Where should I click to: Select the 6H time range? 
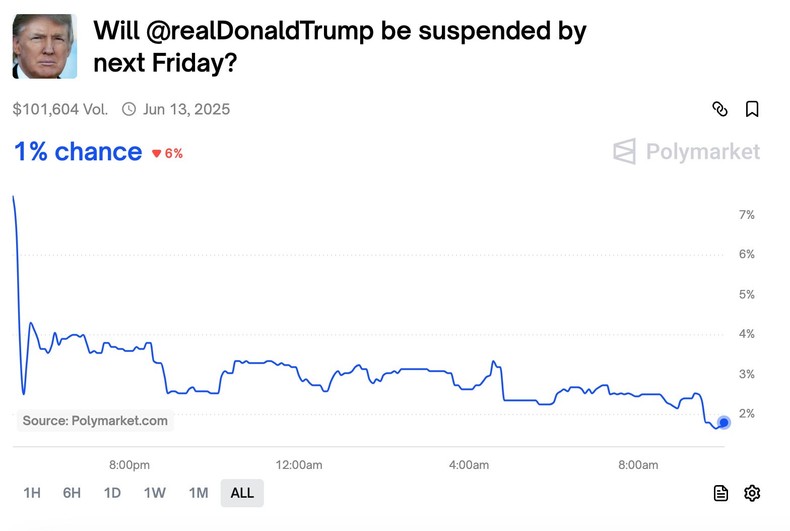[72, 492]
